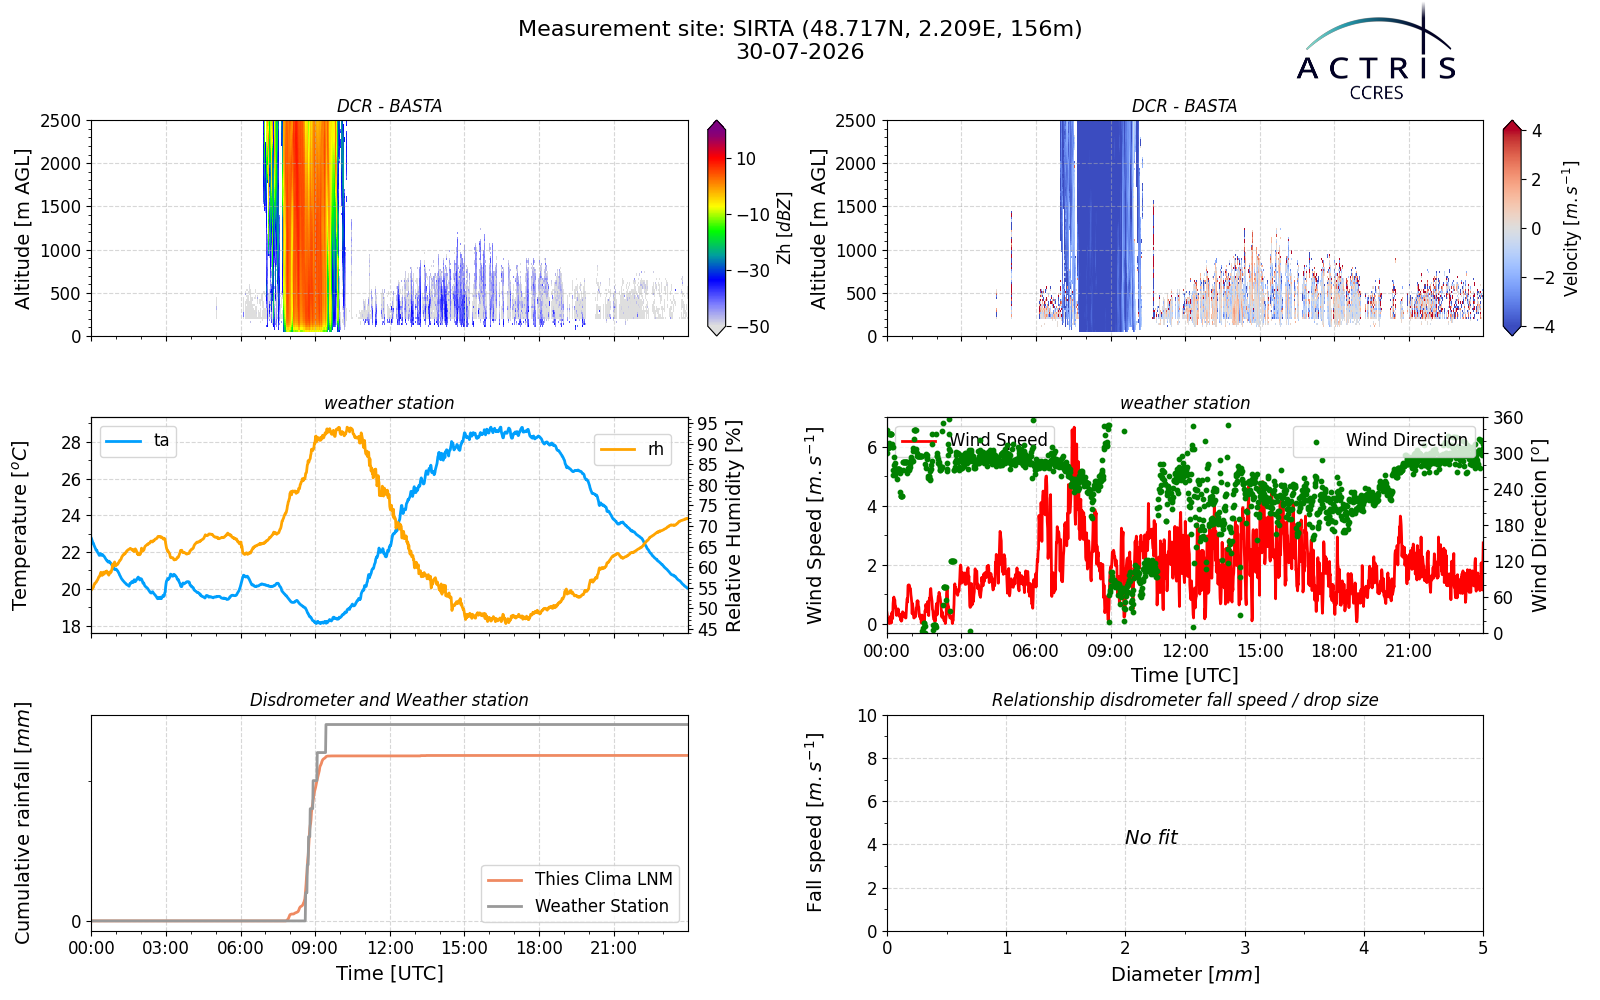
Task: Click the 'Diameter [mm]' axis label
Action: (1185, 974)
